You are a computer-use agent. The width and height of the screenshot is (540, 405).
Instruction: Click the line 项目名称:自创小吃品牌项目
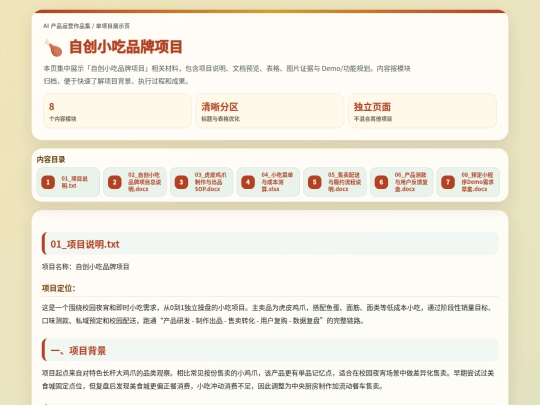[x=86, y=267]
